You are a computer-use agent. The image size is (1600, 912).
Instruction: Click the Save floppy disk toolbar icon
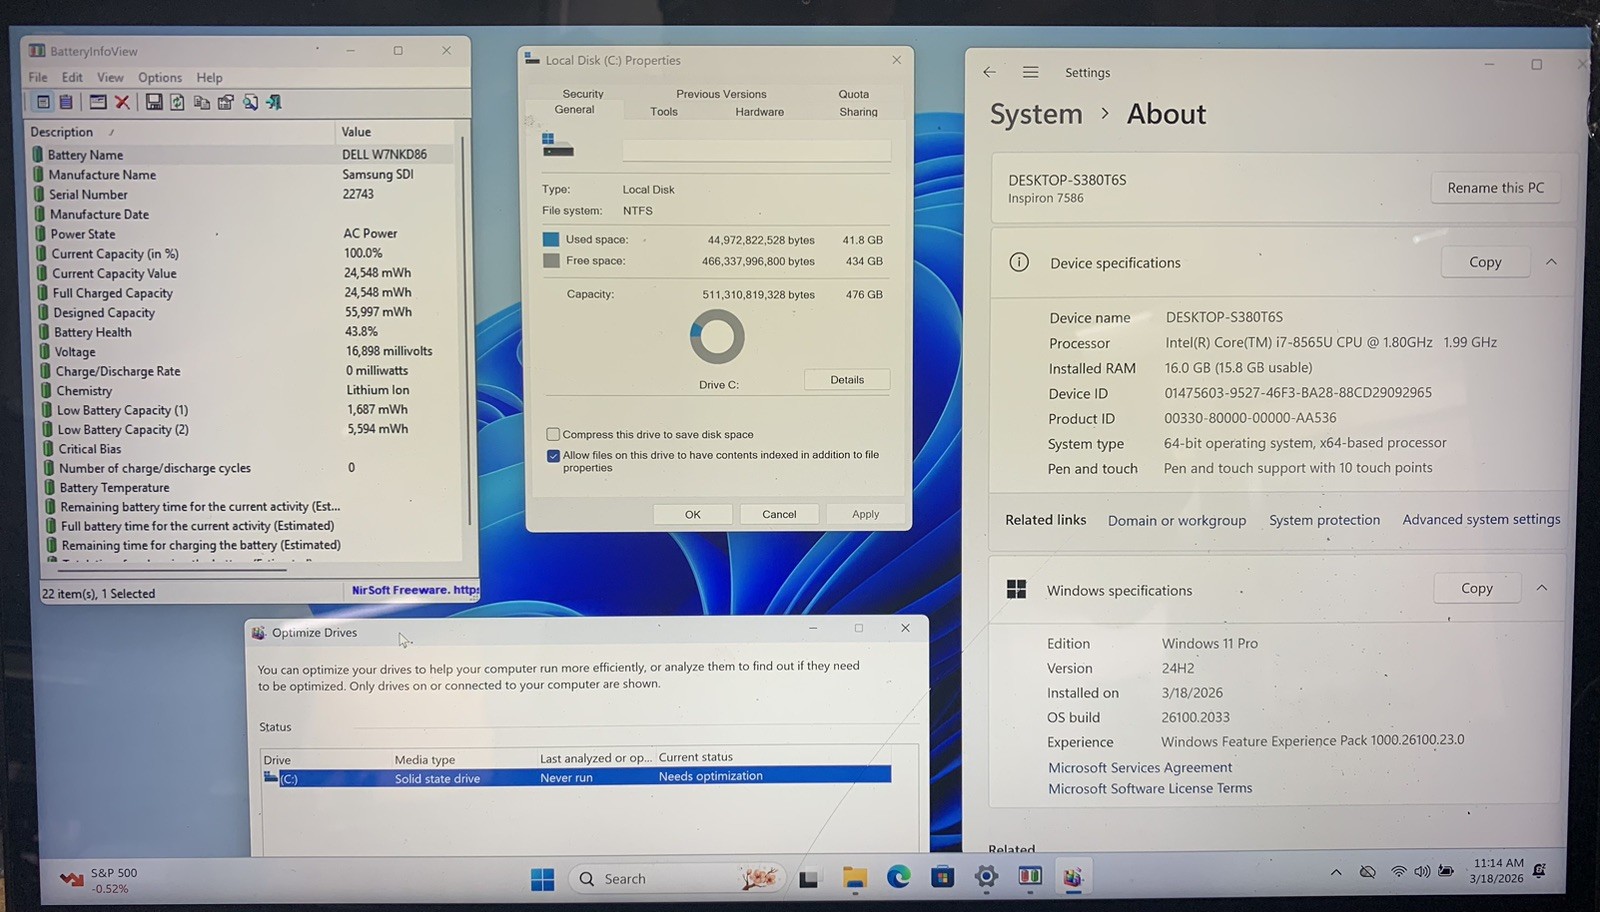[x=154, y=102]
